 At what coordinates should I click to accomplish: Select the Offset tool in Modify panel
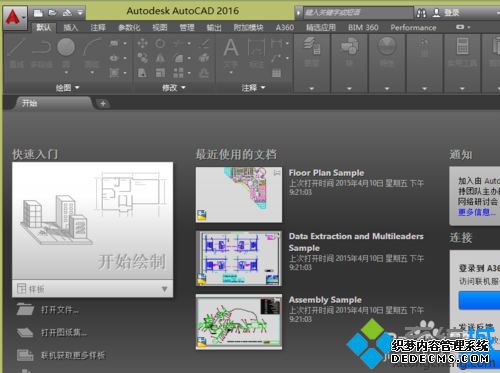click(x=204, y=73)
